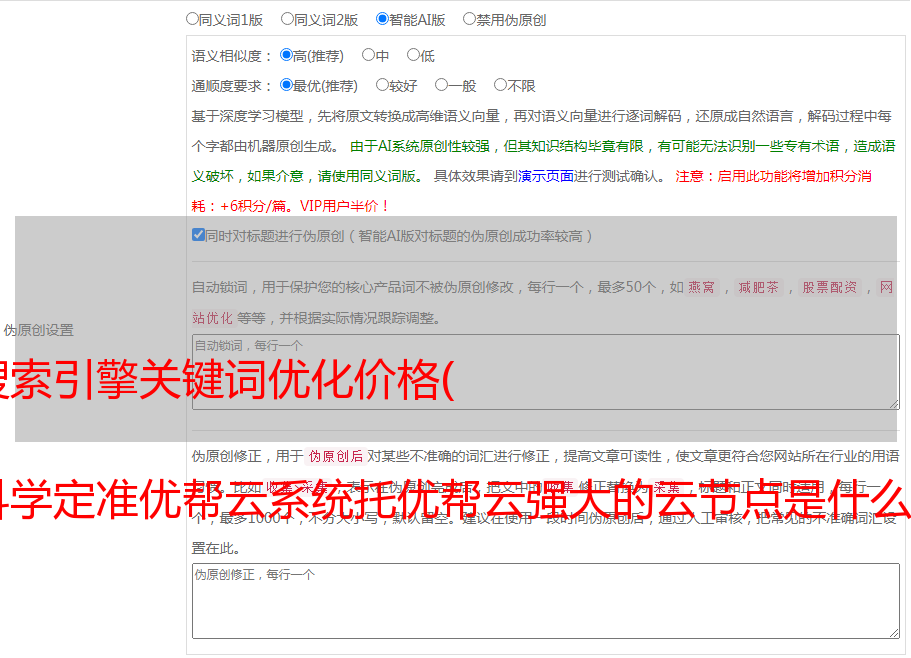Set 语义相似度 to 低
The height and width of the screenshot is (658, 911).
413,56
